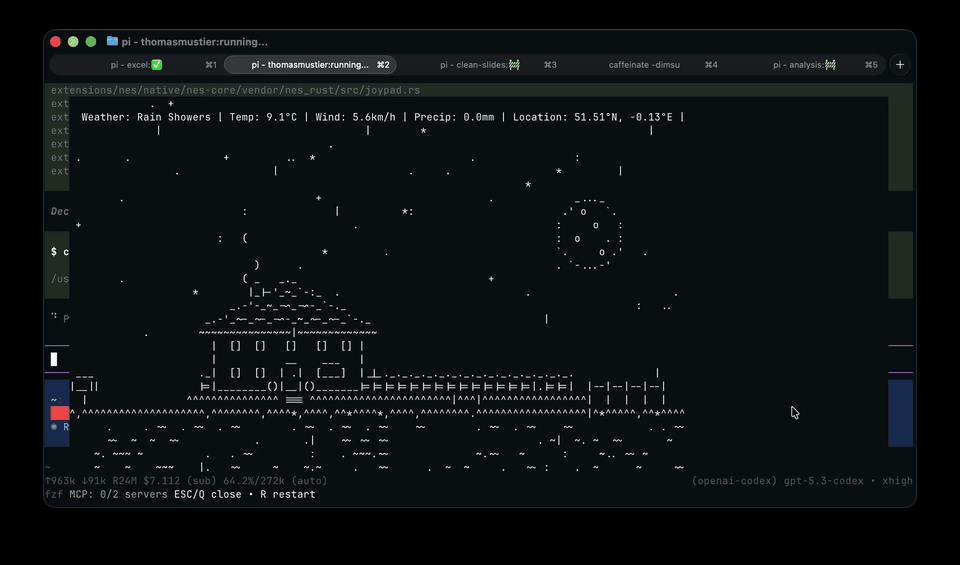
Task: Click the construction icon on analysis tab
Action: [x=830, y=65]
